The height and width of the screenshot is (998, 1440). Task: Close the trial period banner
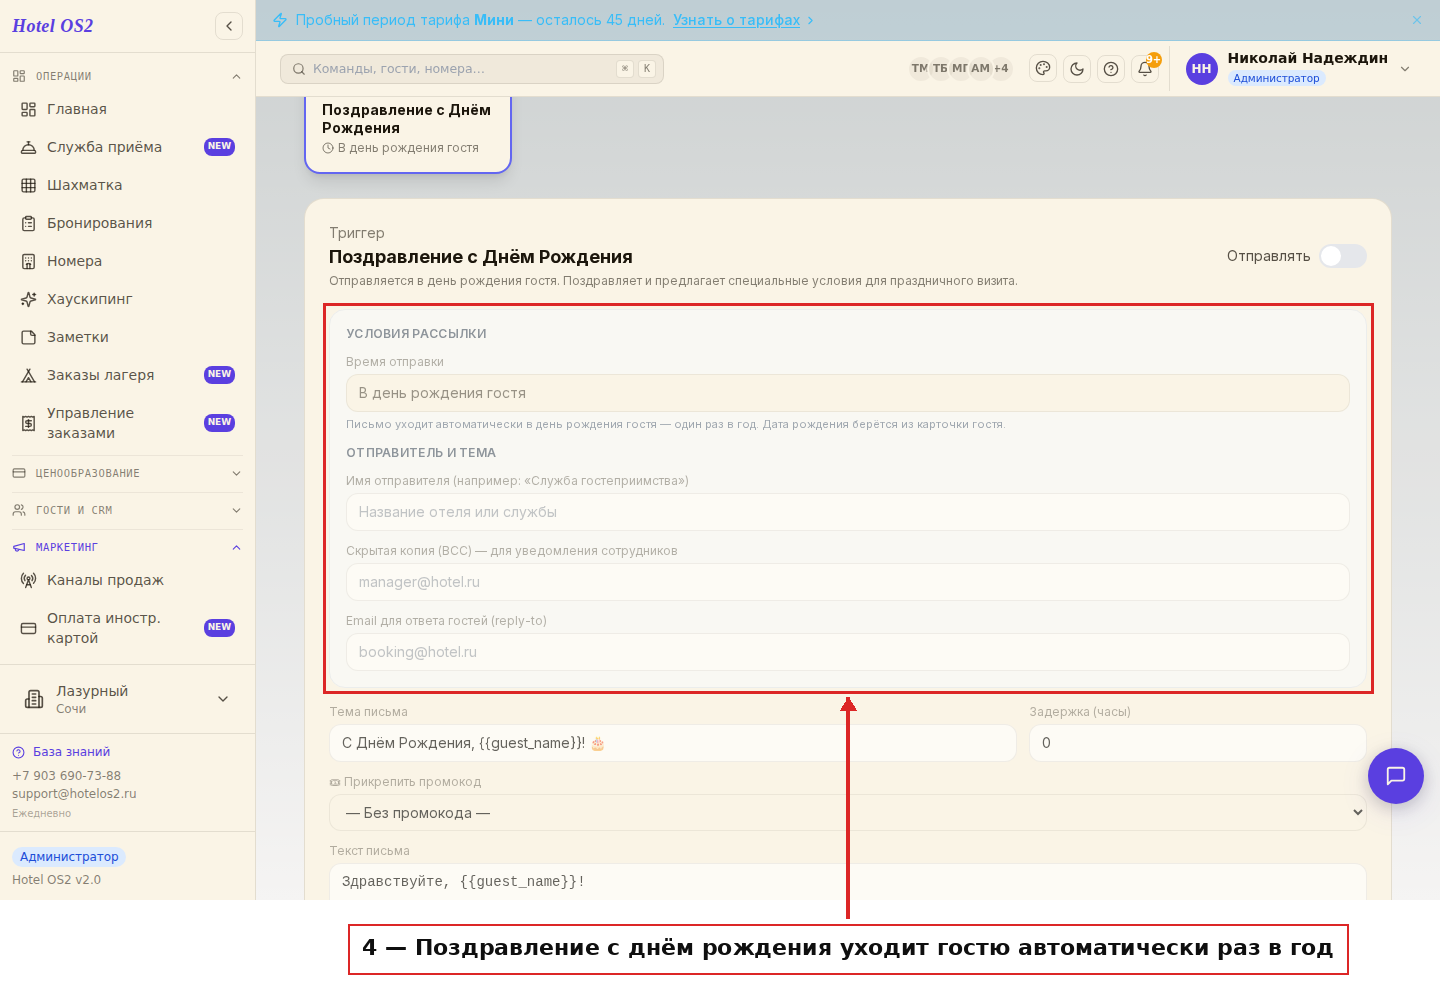tap(1417, 20)
